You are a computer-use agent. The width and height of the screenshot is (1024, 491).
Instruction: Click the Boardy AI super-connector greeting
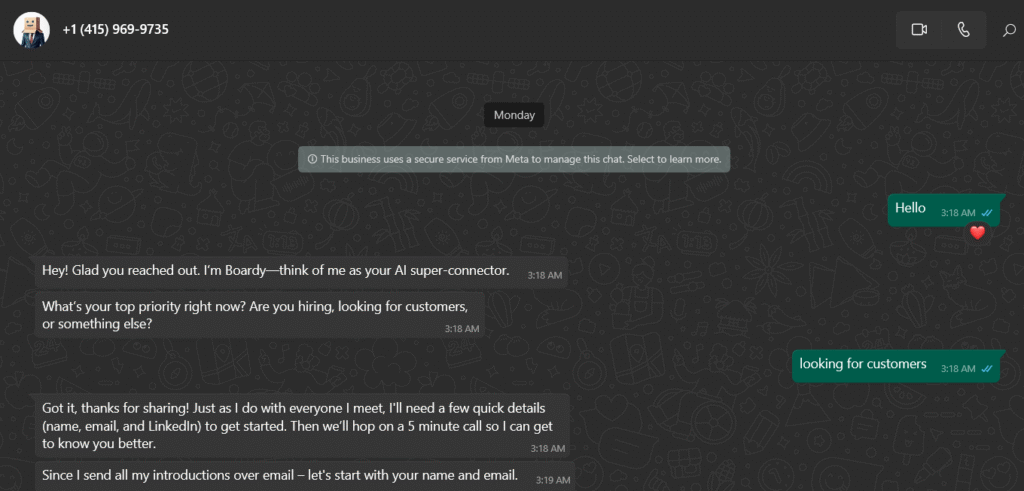(275, 271)
